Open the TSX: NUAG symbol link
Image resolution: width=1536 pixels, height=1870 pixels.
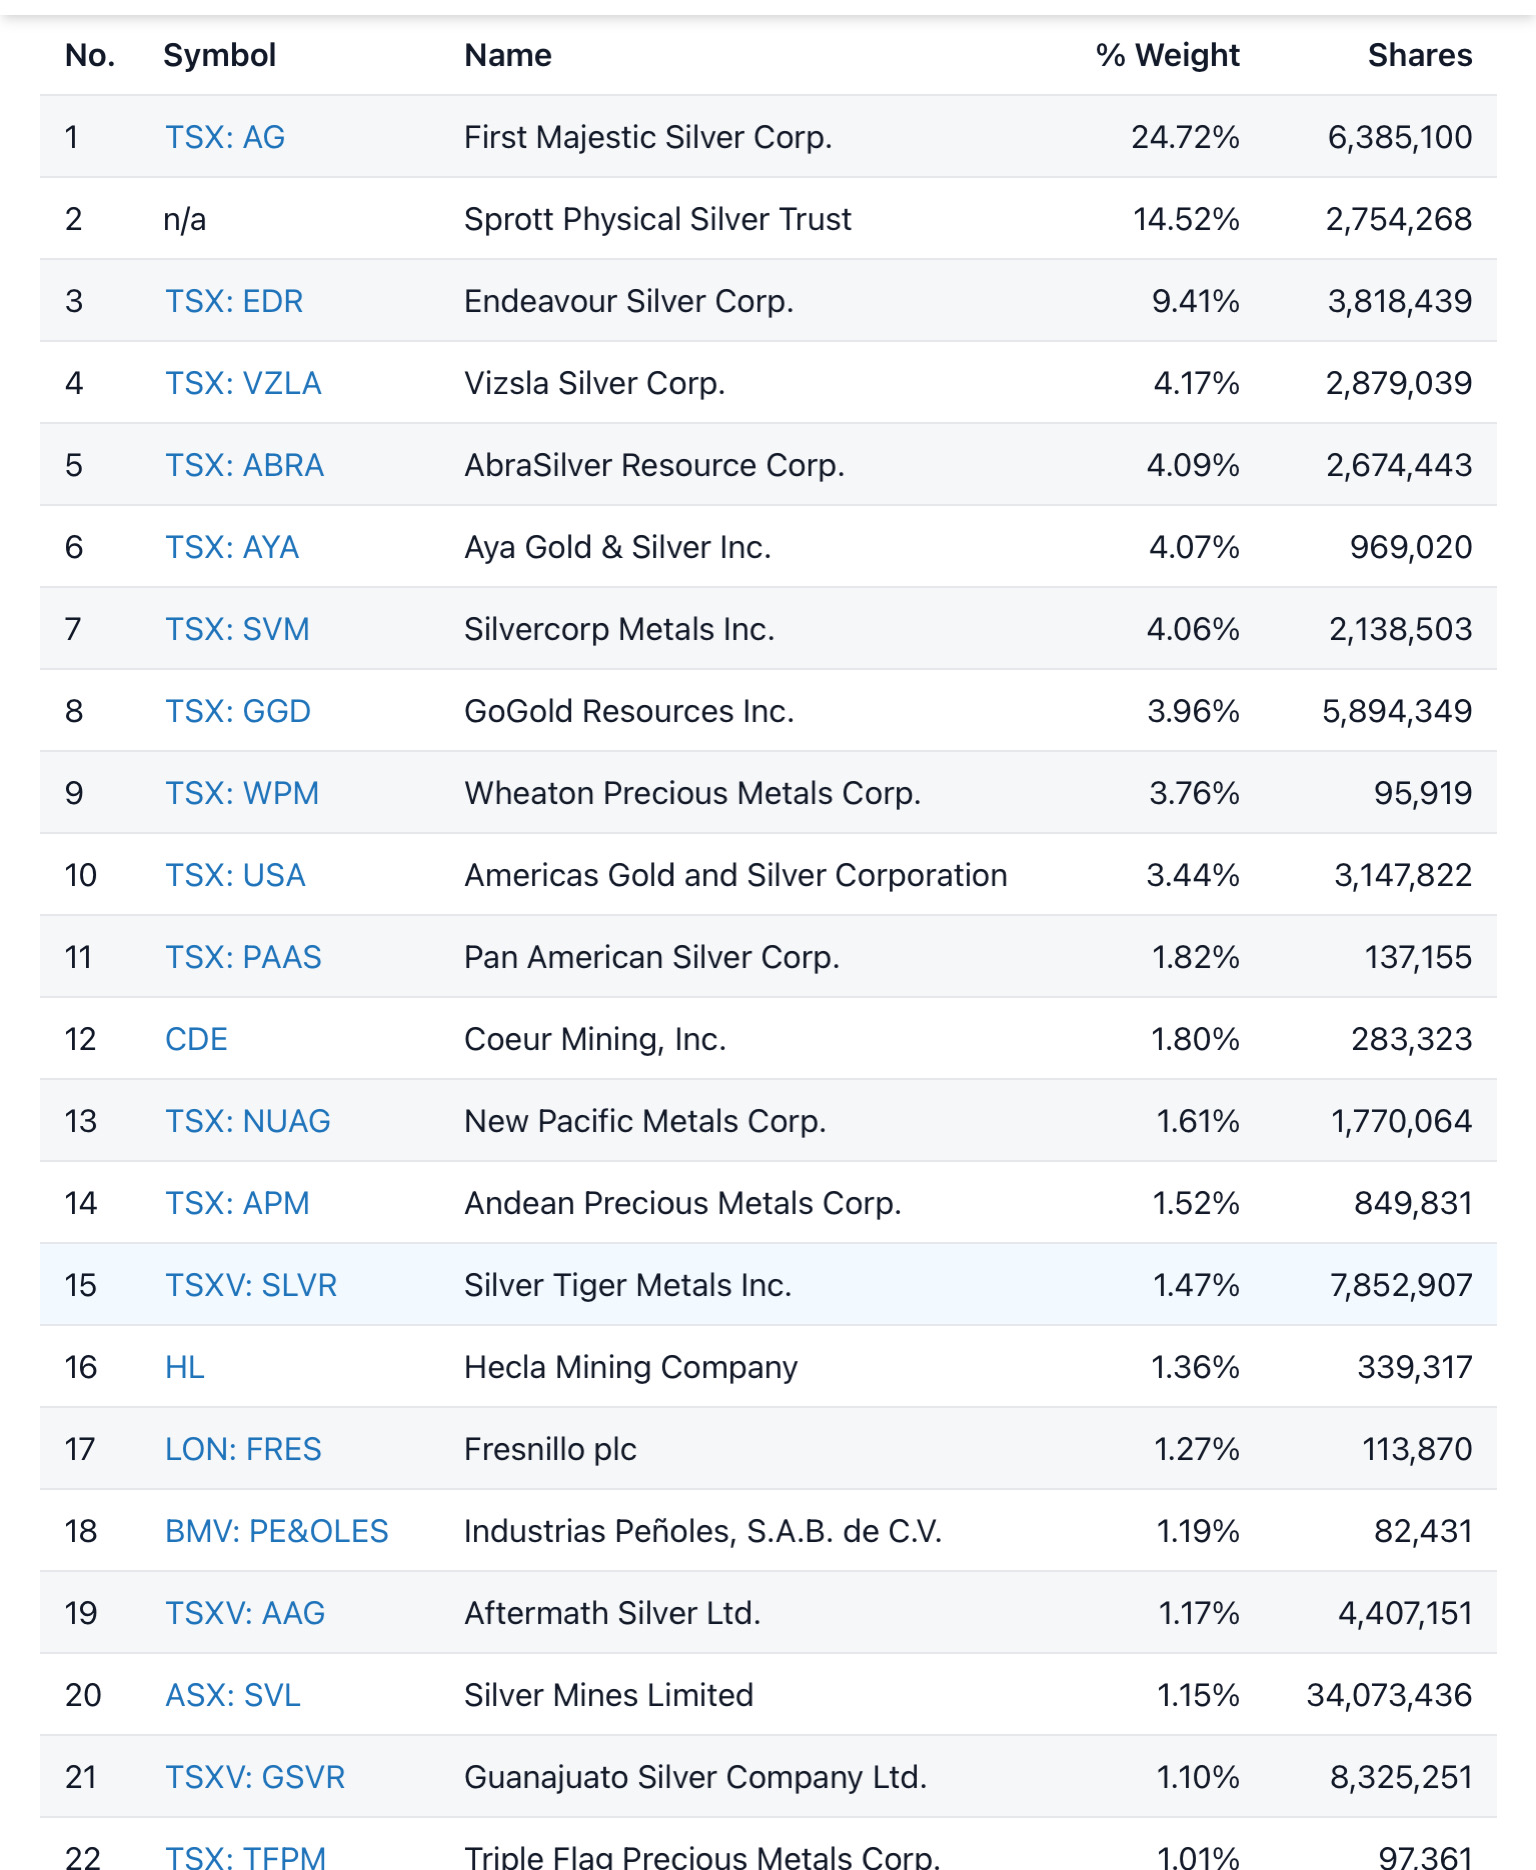pyautogui.click(x=248, y=1121)
